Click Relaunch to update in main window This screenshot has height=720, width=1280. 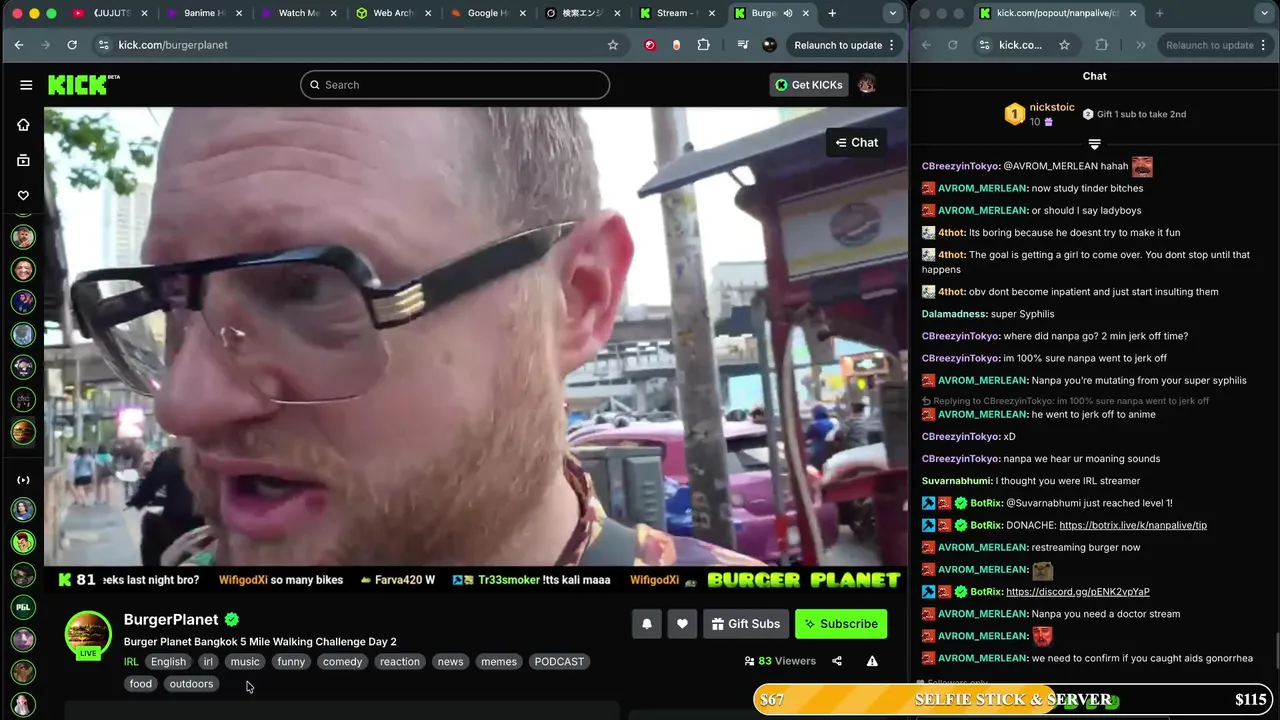(x=838, y=45)
